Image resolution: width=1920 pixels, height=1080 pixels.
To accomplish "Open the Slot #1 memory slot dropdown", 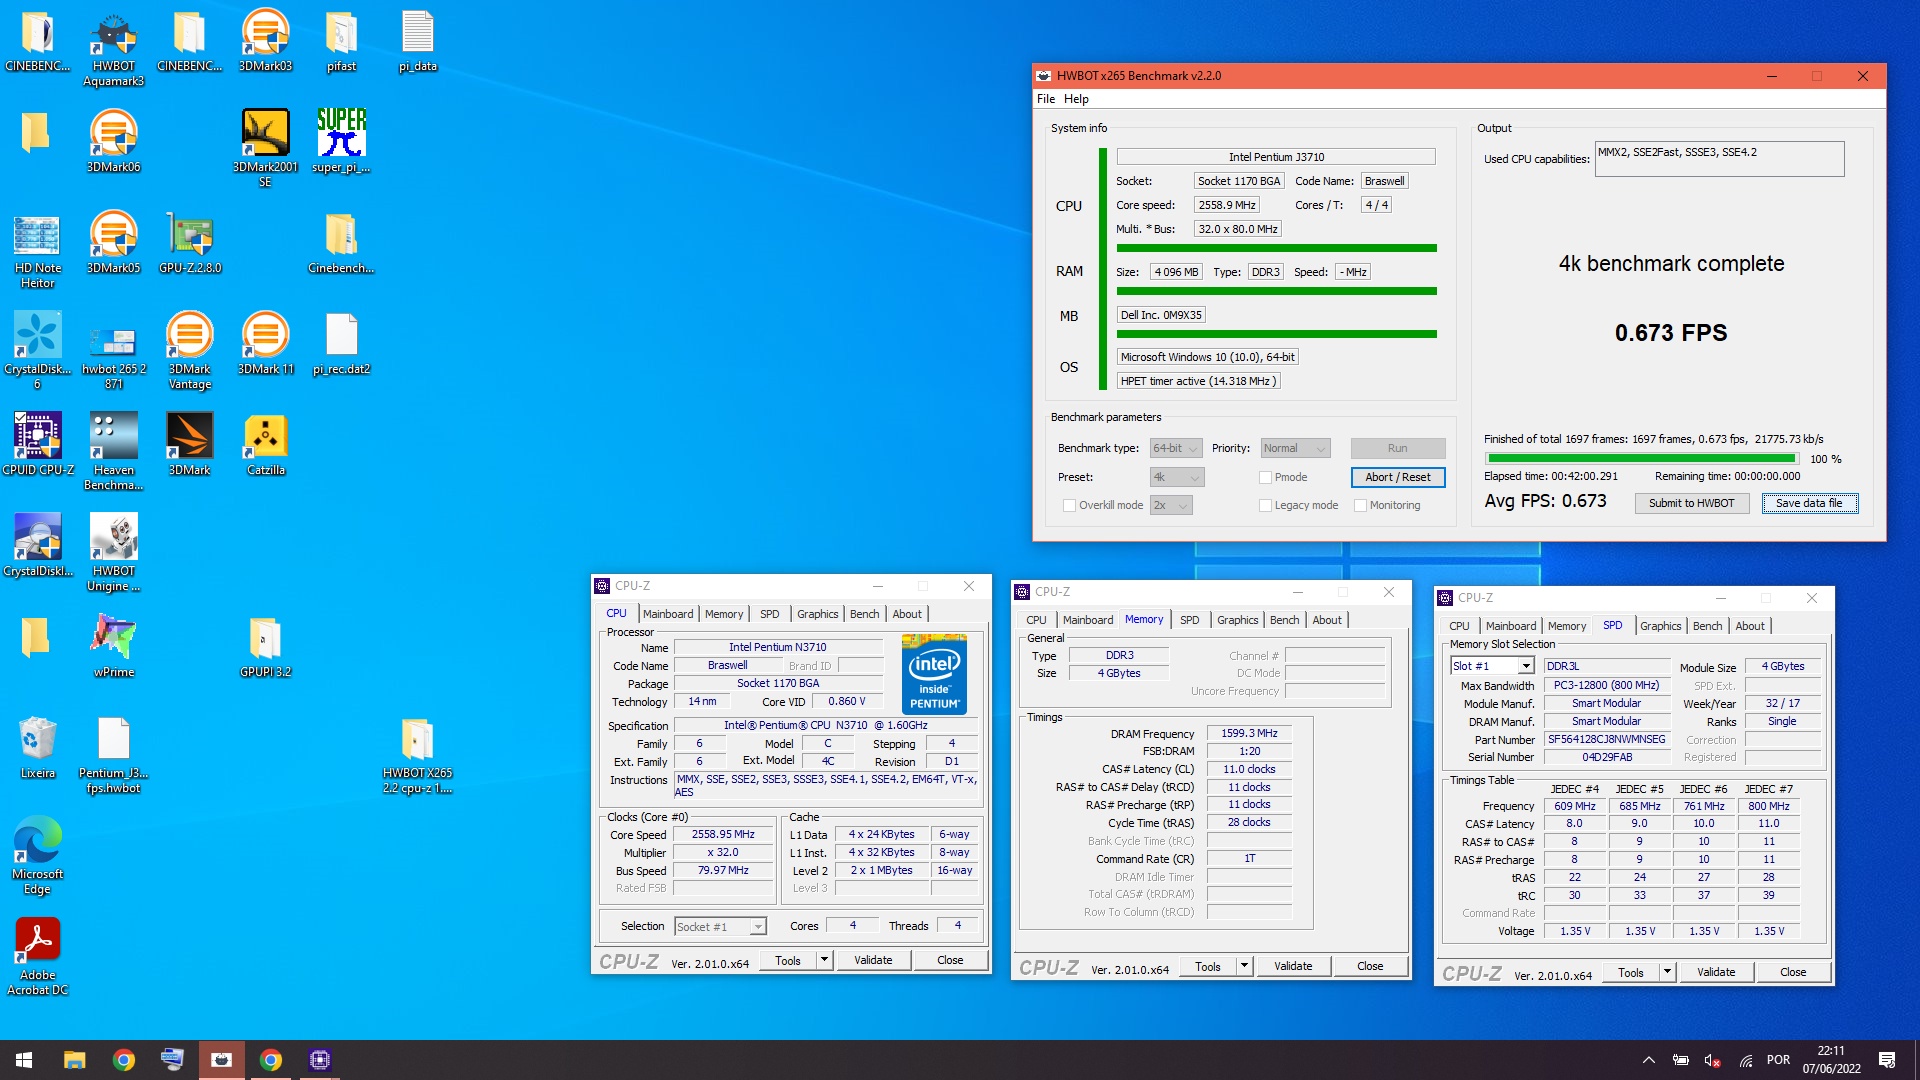I will pos(1492,666).
